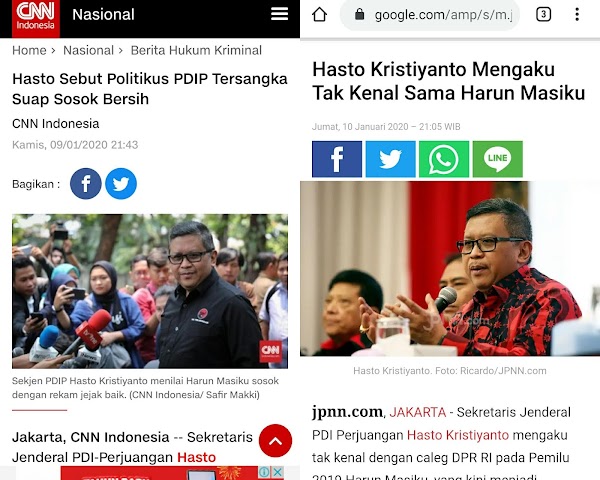This screenshot has height=480, width=600.
Task: Open the Nasional breadcrumb link
Action: click(x=88, y=50)
